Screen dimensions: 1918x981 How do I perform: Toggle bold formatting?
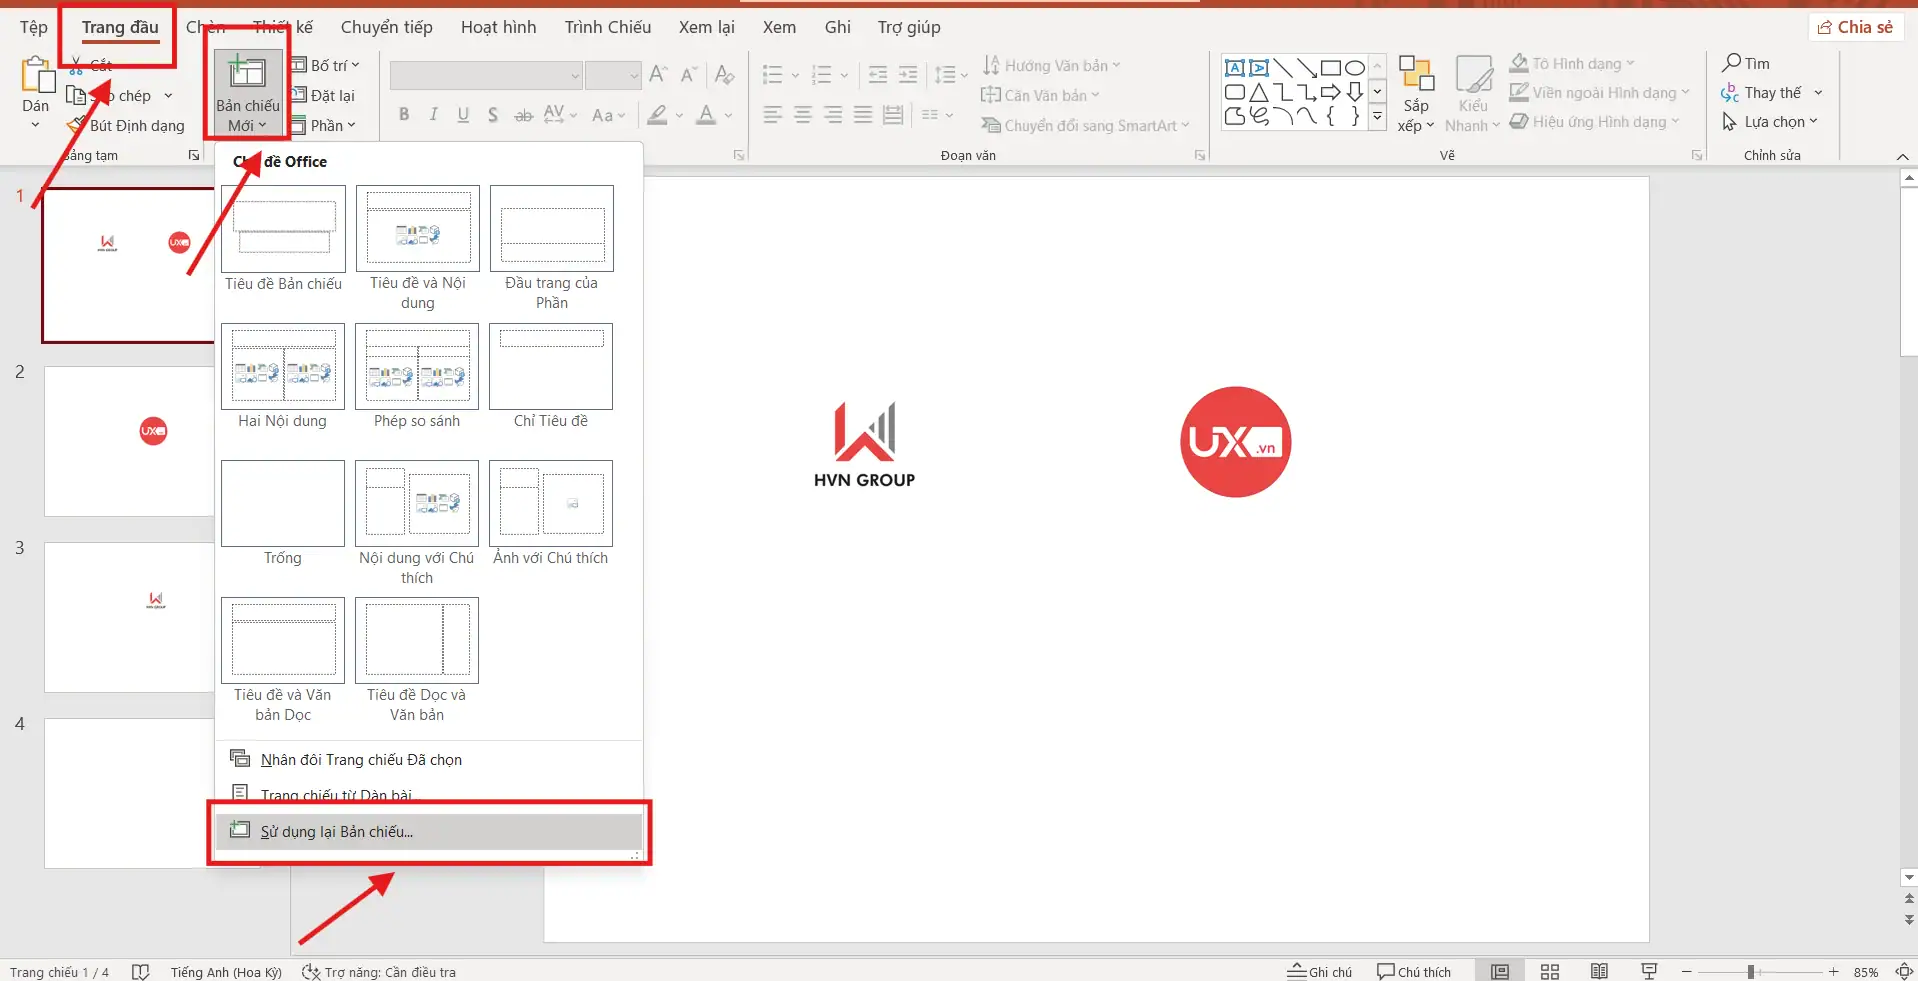tap(403, 114)
